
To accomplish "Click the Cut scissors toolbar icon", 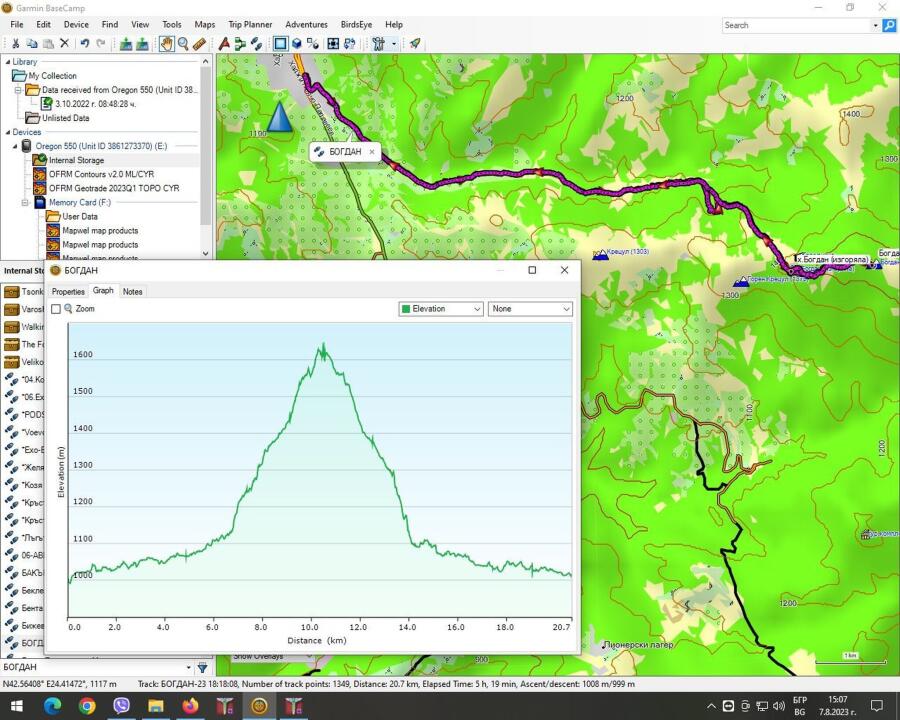I will tap(15, 44).
